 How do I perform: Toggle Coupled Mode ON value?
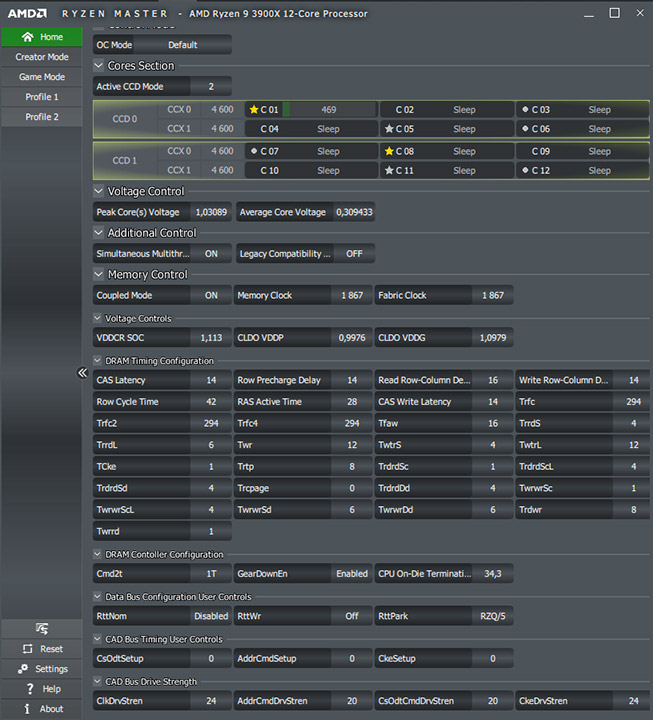tap(211, 295)
